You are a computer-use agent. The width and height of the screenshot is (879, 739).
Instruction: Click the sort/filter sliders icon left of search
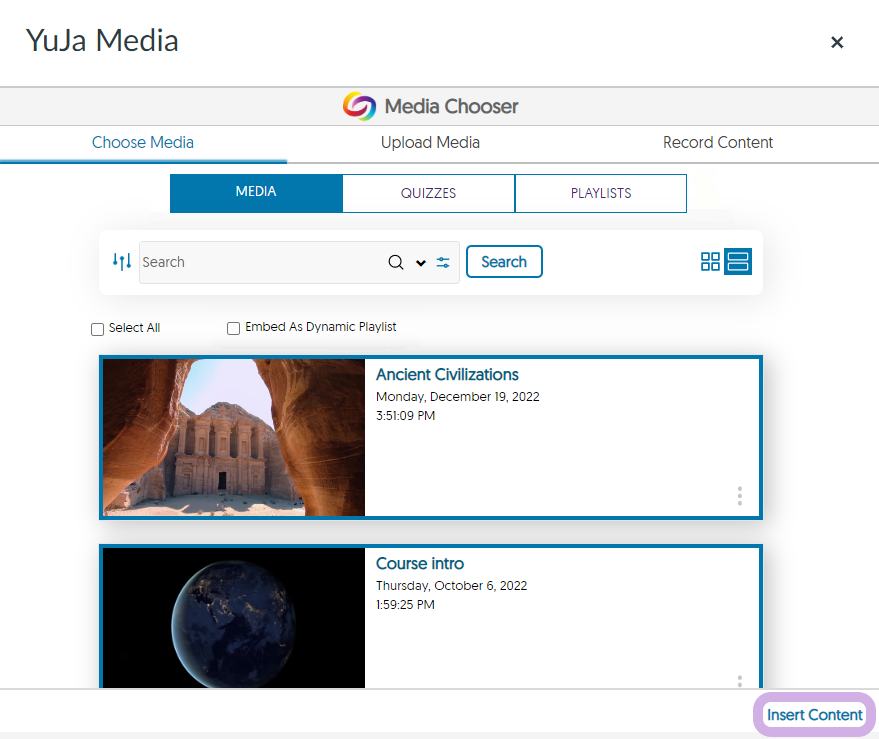tap(122, 262)
